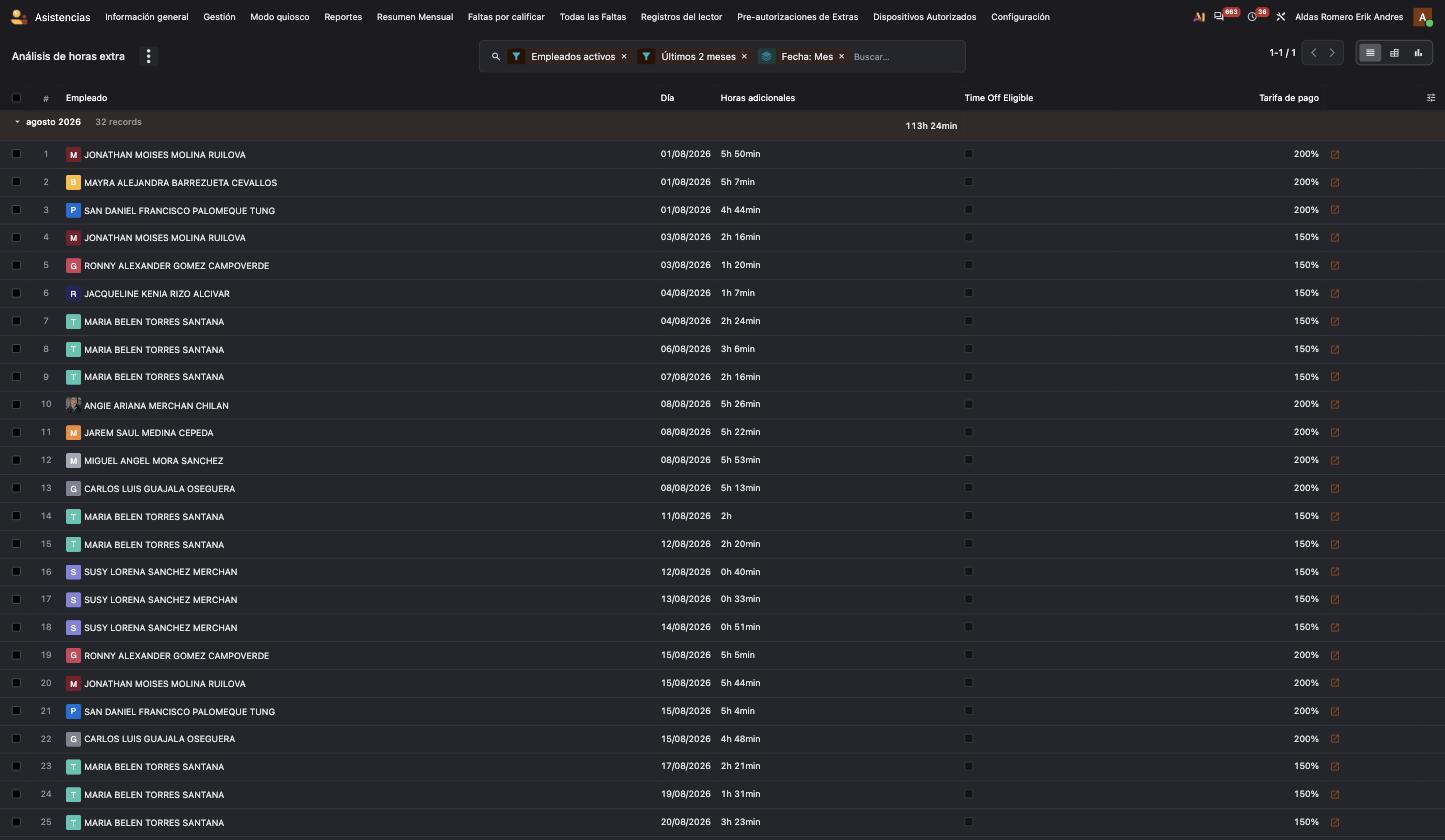1445x840 pixels.
Task: Check the row checkbox for MAYRA ALEJANDRA BARREZUETA
Action: pos(16,182)
